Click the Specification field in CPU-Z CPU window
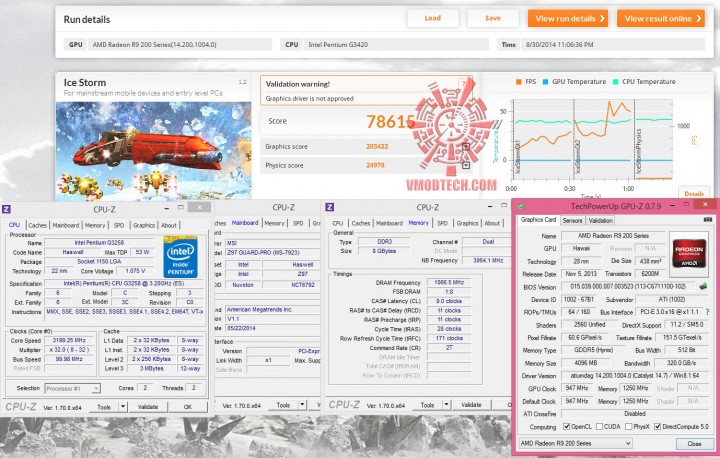 pos(124,283)
